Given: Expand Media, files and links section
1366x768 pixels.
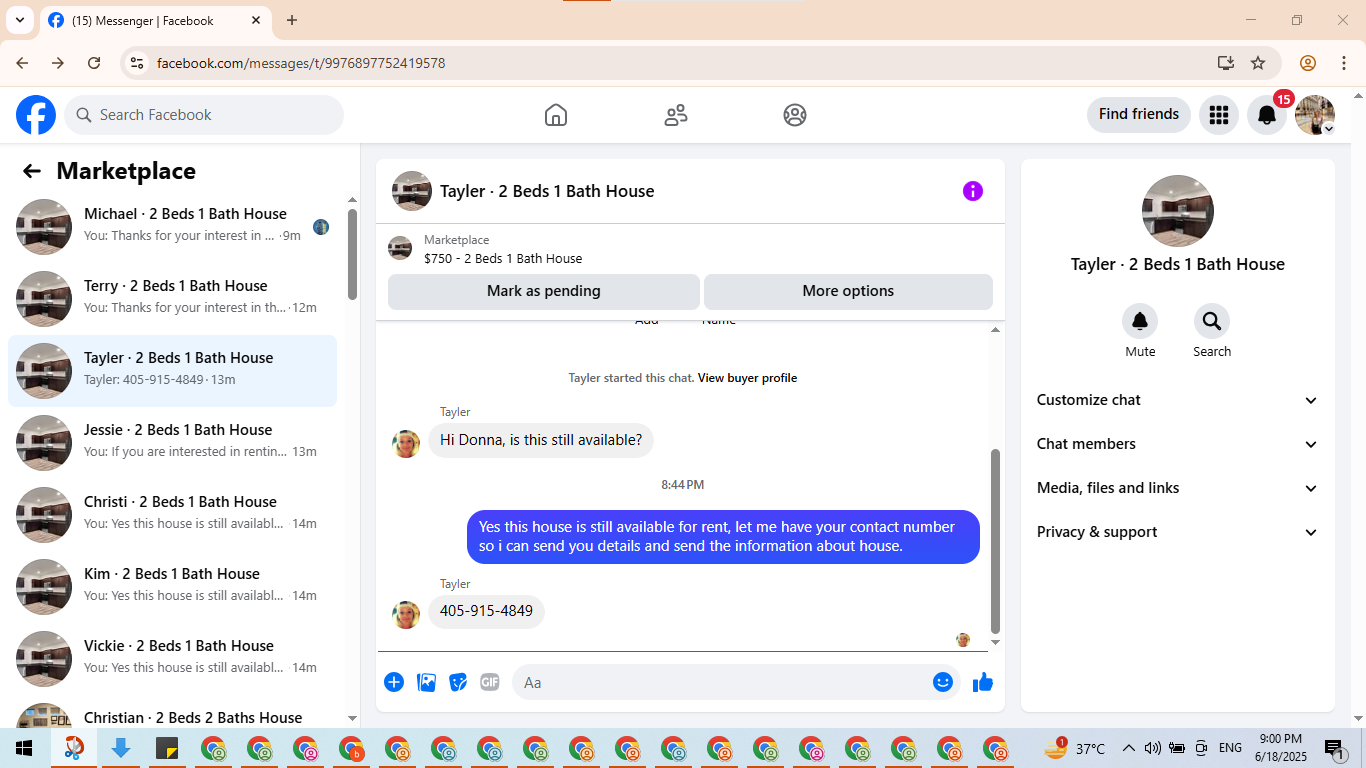Looking at the screenshot, I should point(1178,488).
